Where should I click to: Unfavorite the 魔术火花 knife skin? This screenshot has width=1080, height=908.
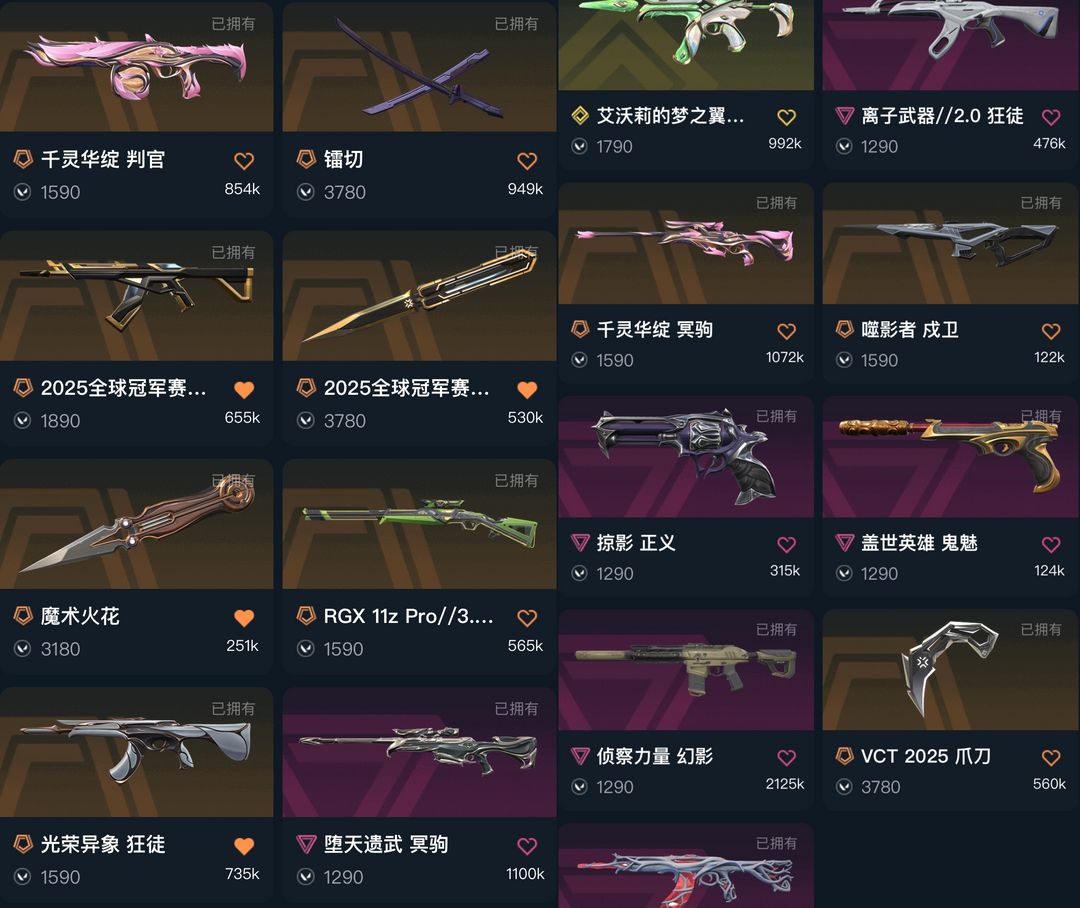244,618
